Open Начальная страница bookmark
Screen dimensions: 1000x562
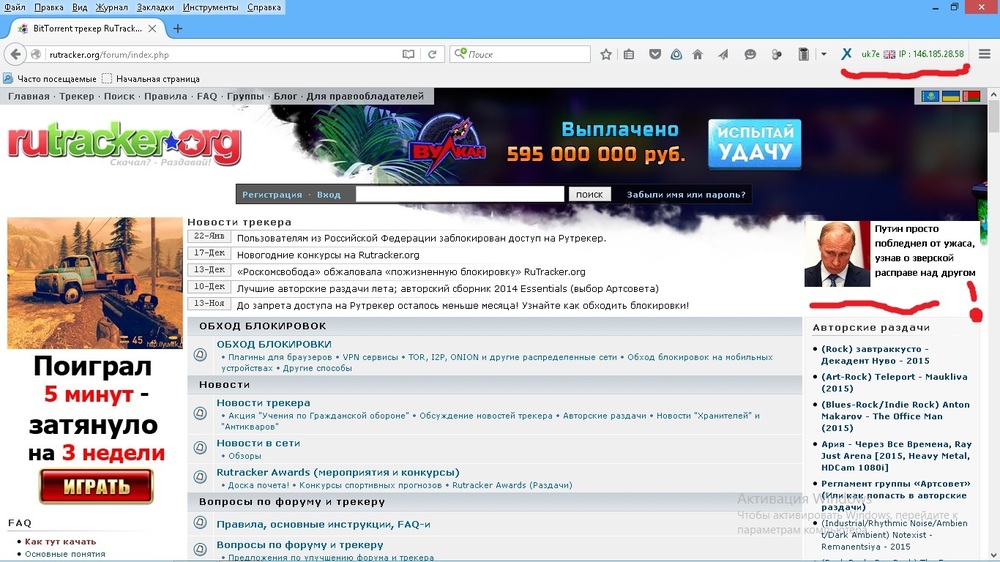coord(151,78)
